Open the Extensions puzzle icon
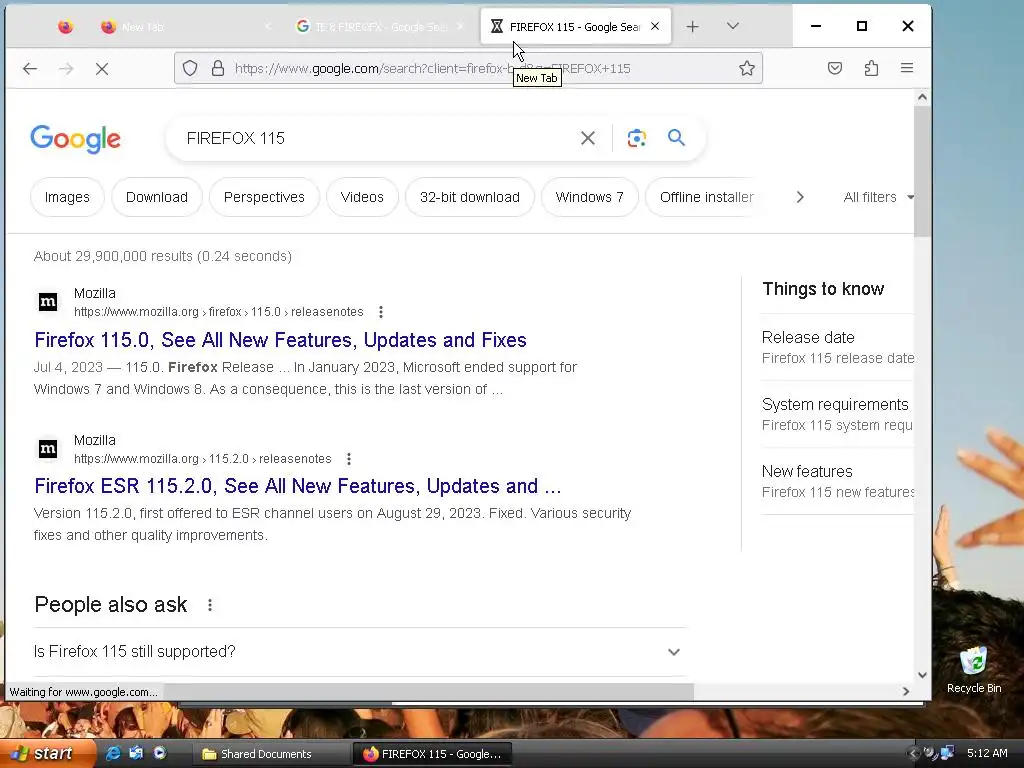The image size is (1024, 768). click(x=871, y=68)
